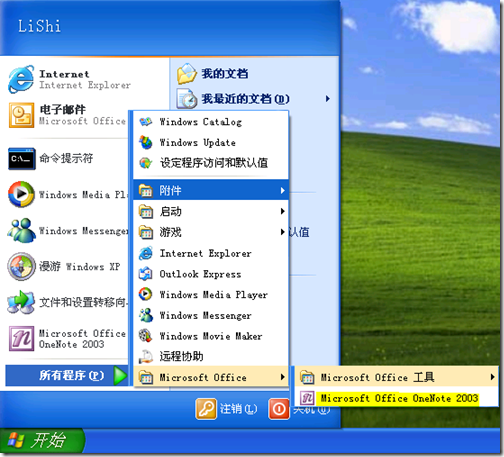Image resolution: width=504 pixels, height=457 pixels.
Task: Open 漫游 Windows XP tour icon
Action: pyautogui.click(x=21, y=266)
